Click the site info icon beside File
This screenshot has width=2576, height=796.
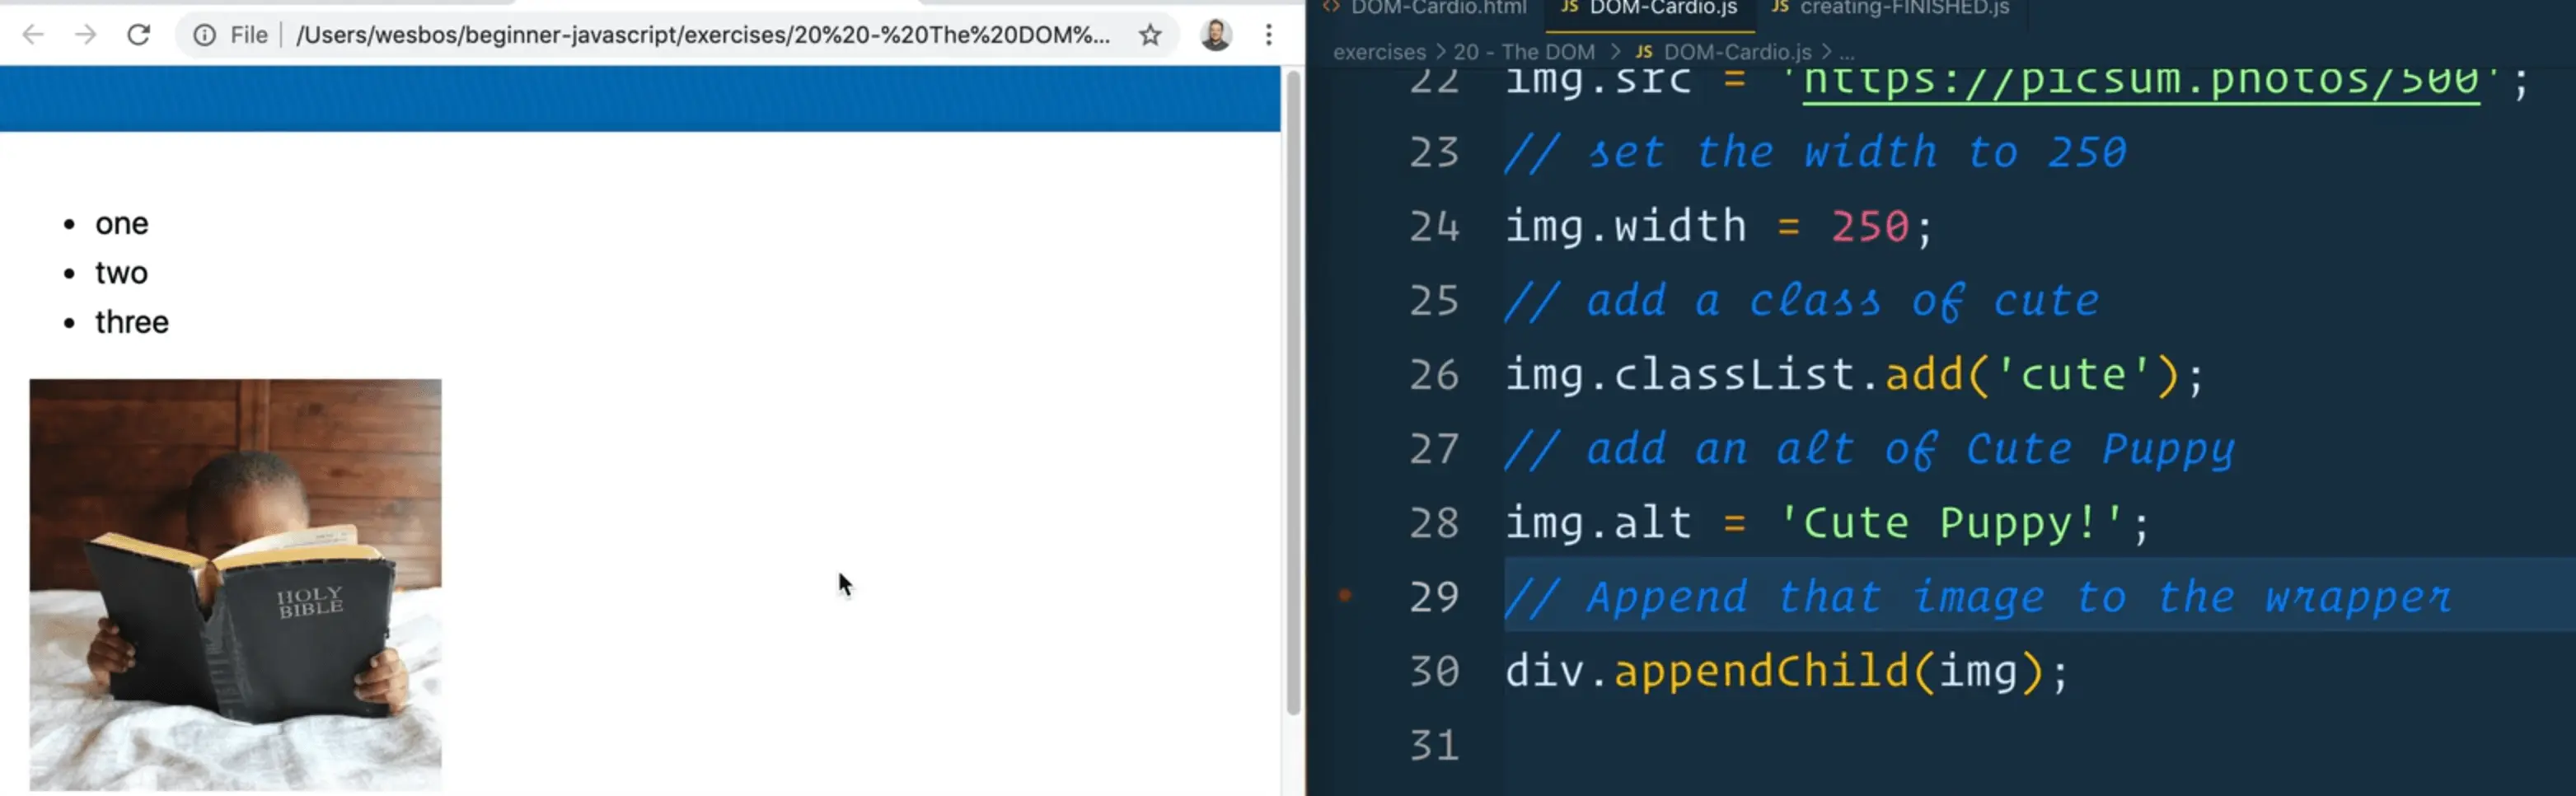[204, 35]
